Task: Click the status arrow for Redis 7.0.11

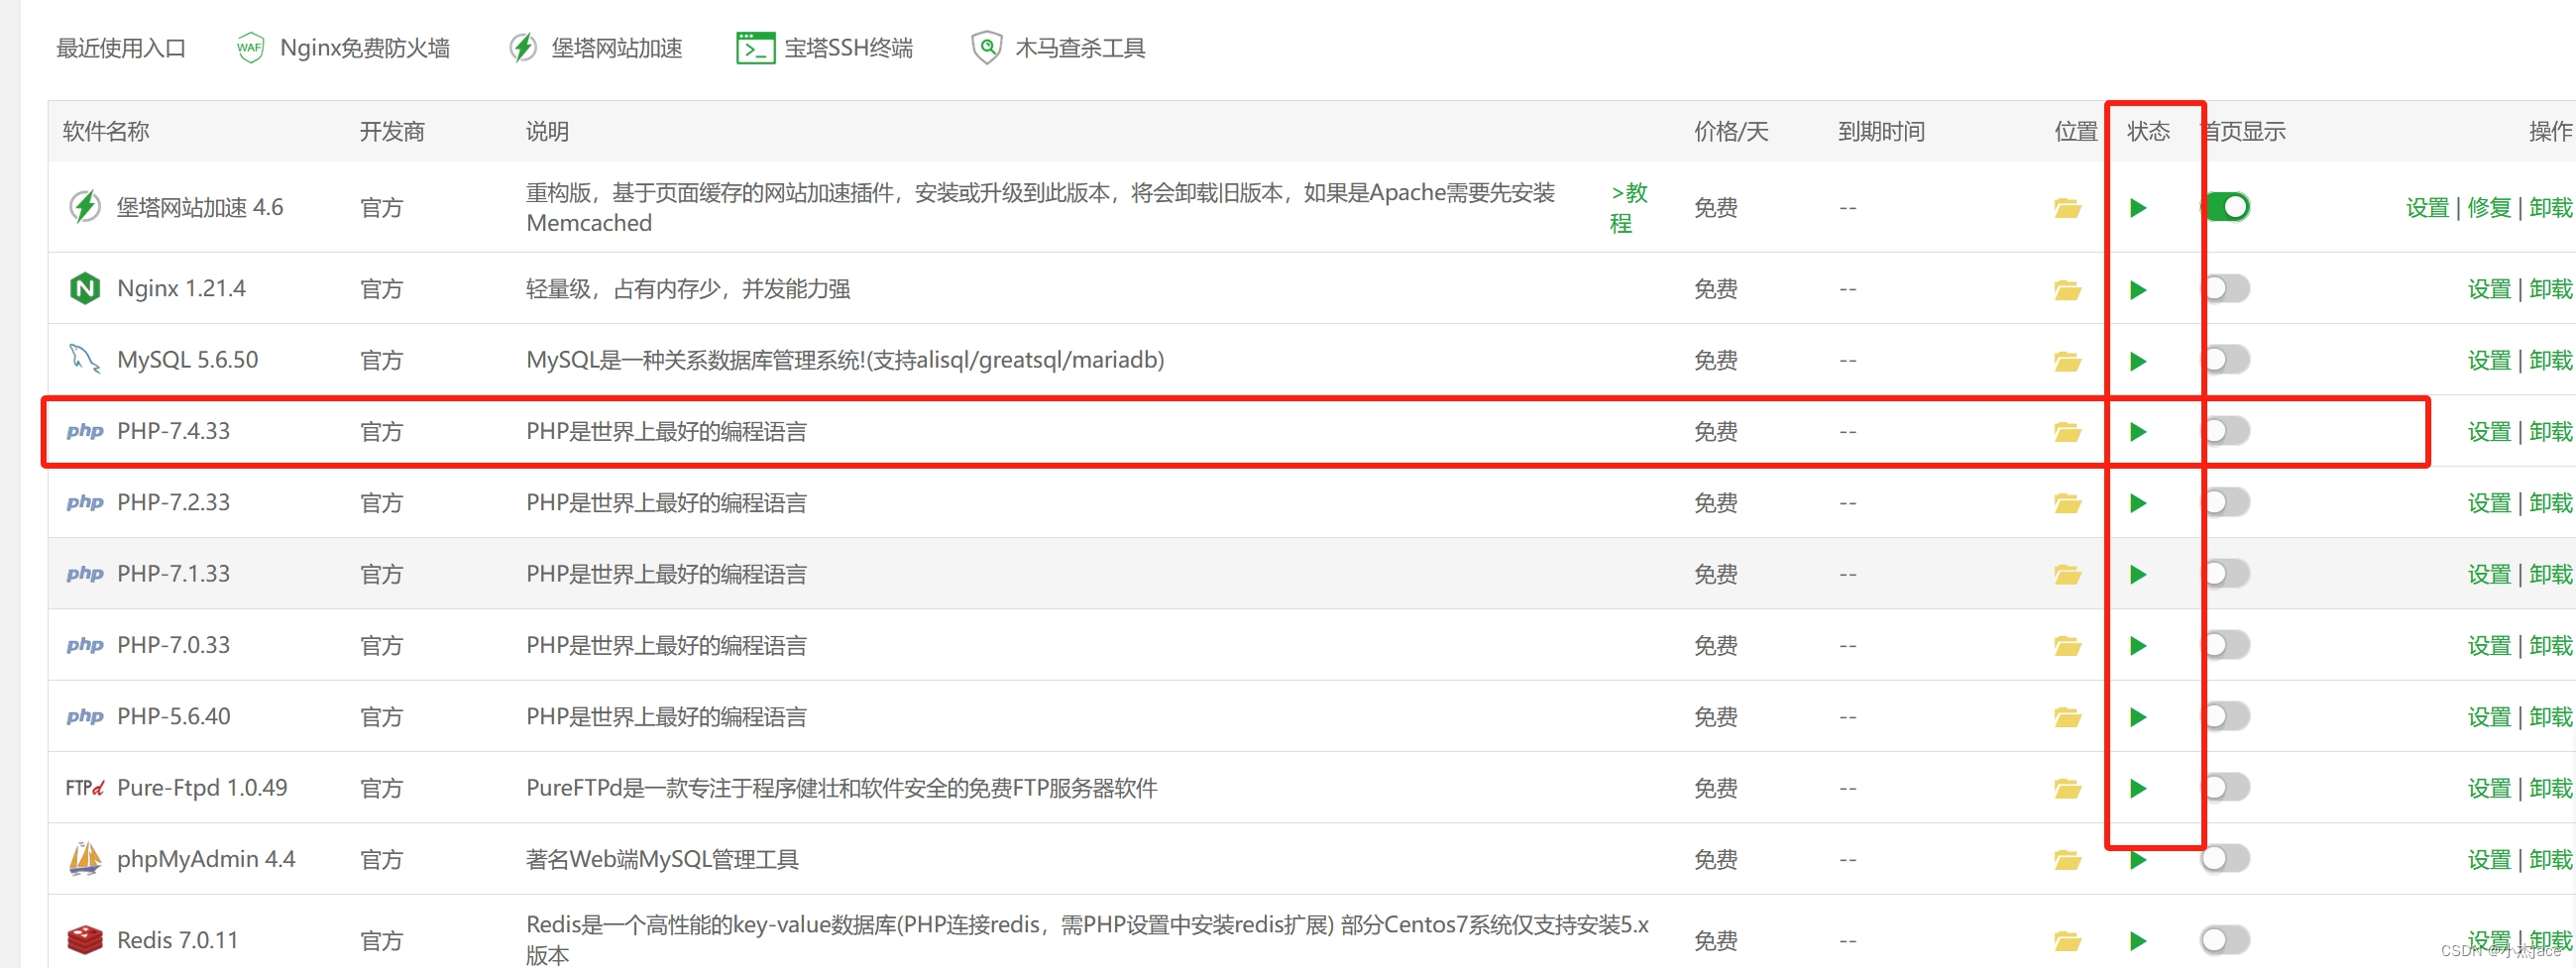Action: tap(2138, 941)
